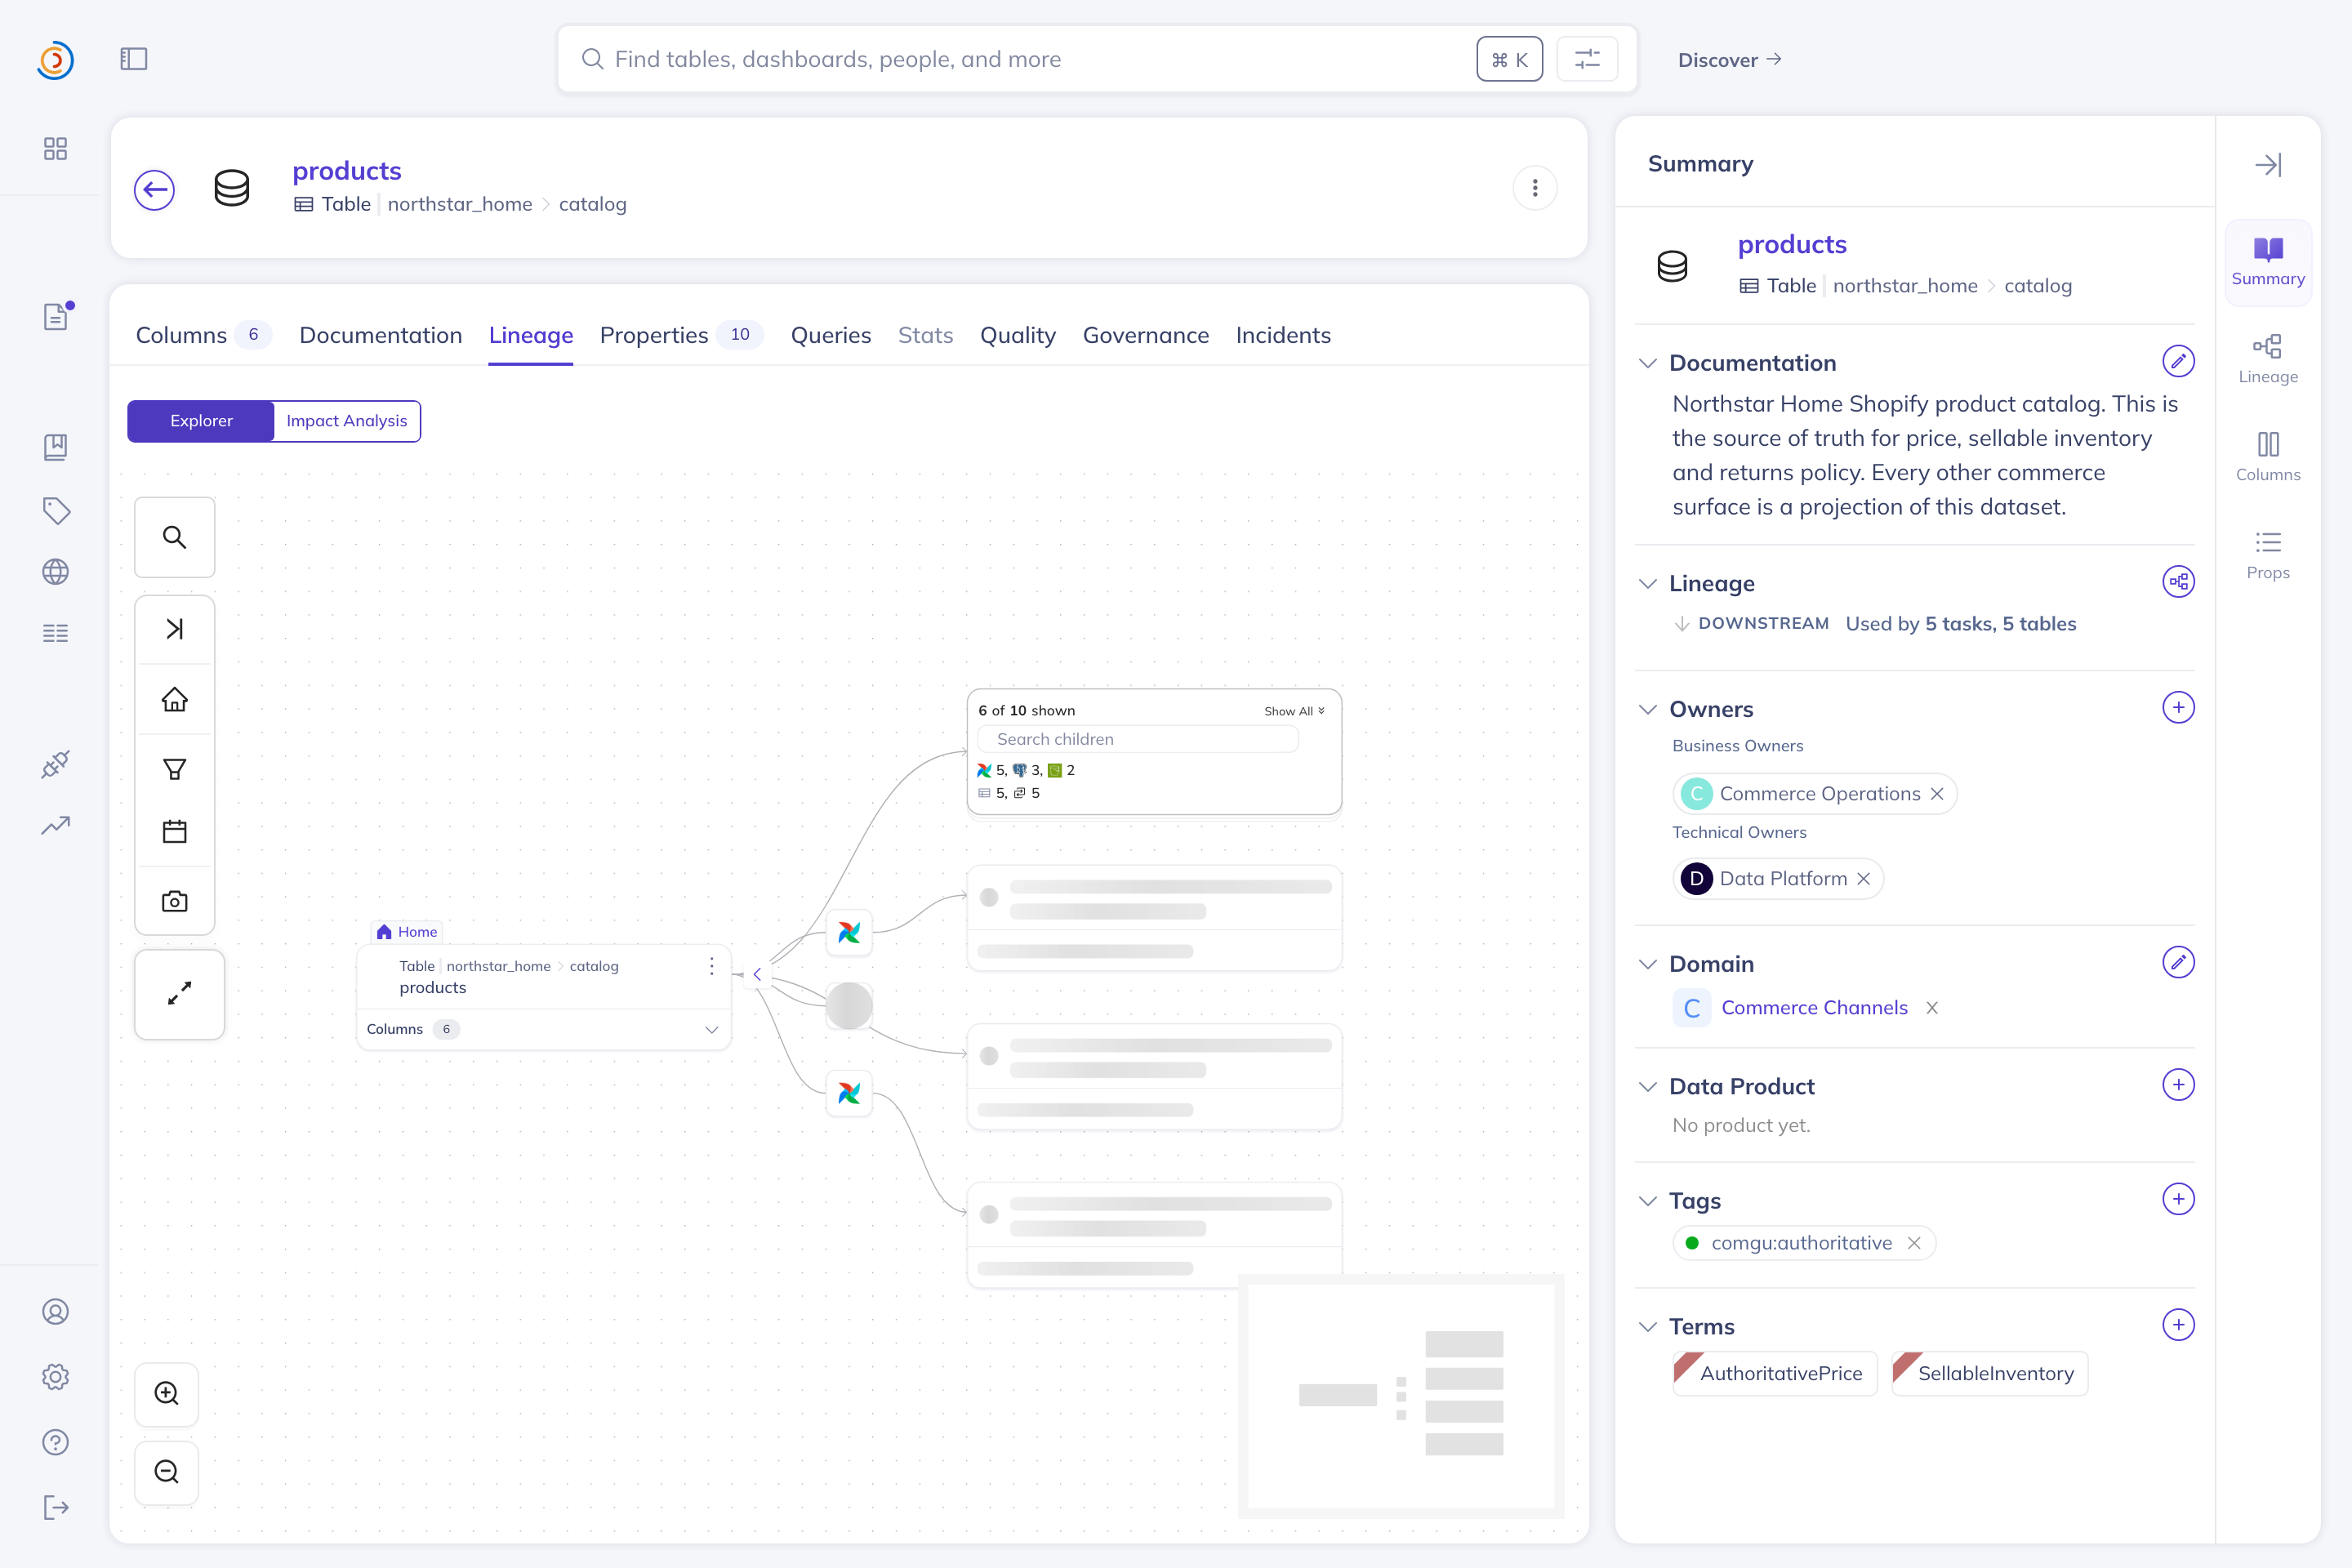Go back using the circled arrow button
This screenshot has height=1568, width=2352.
click(x=154, y=190)
